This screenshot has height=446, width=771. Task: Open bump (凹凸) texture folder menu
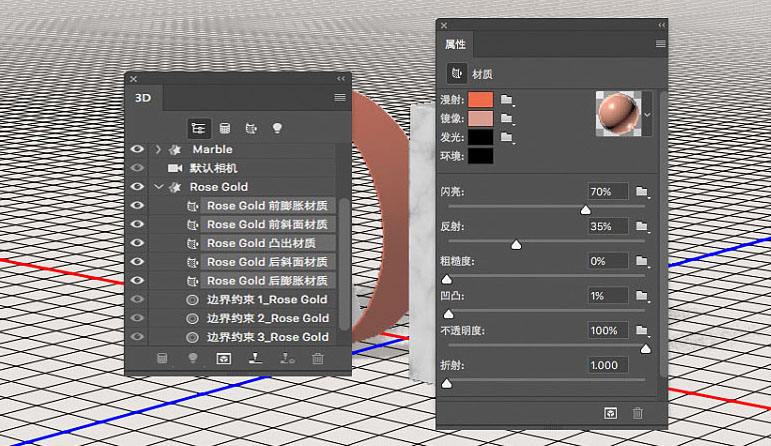[x=642, y=296]
